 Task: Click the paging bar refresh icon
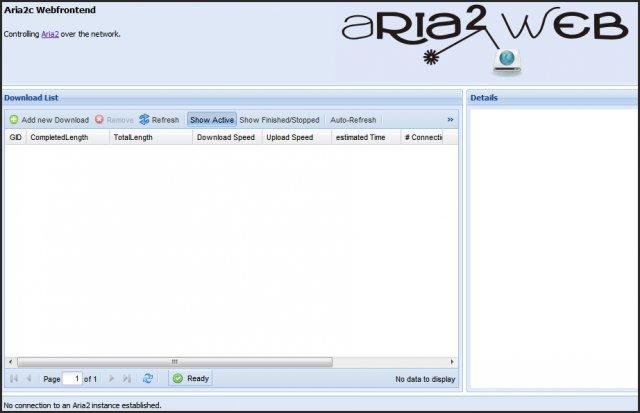[148, 378]
